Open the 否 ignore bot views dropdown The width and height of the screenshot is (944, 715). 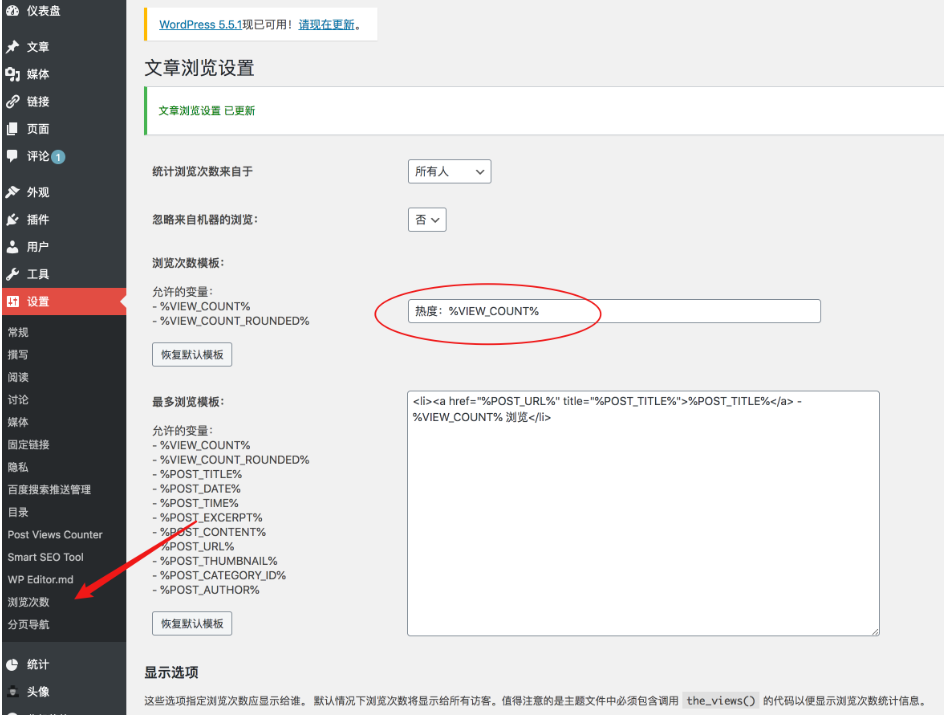[427, 220]
